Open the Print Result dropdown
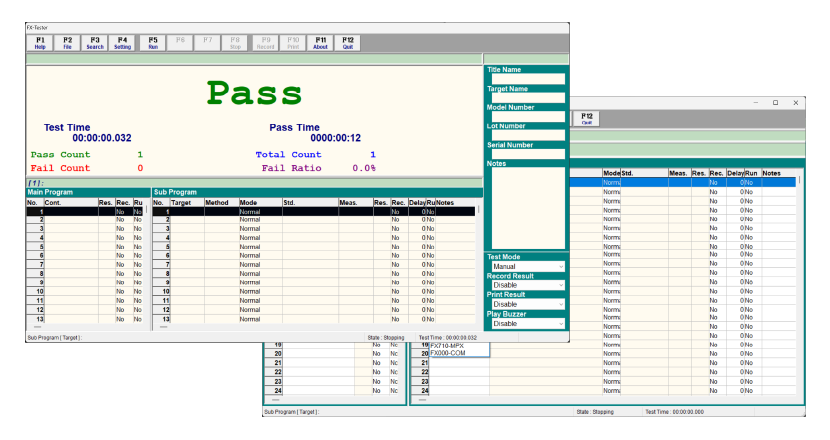 [x=526, y=304]
